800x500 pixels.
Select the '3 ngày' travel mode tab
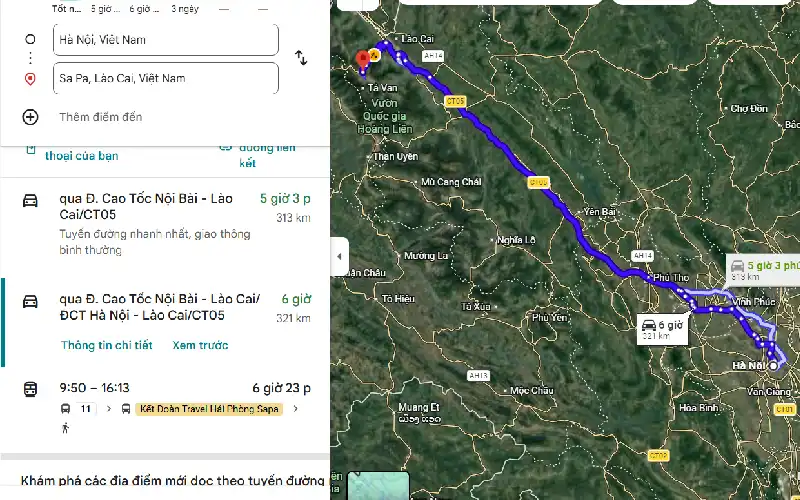pos(185,9)
